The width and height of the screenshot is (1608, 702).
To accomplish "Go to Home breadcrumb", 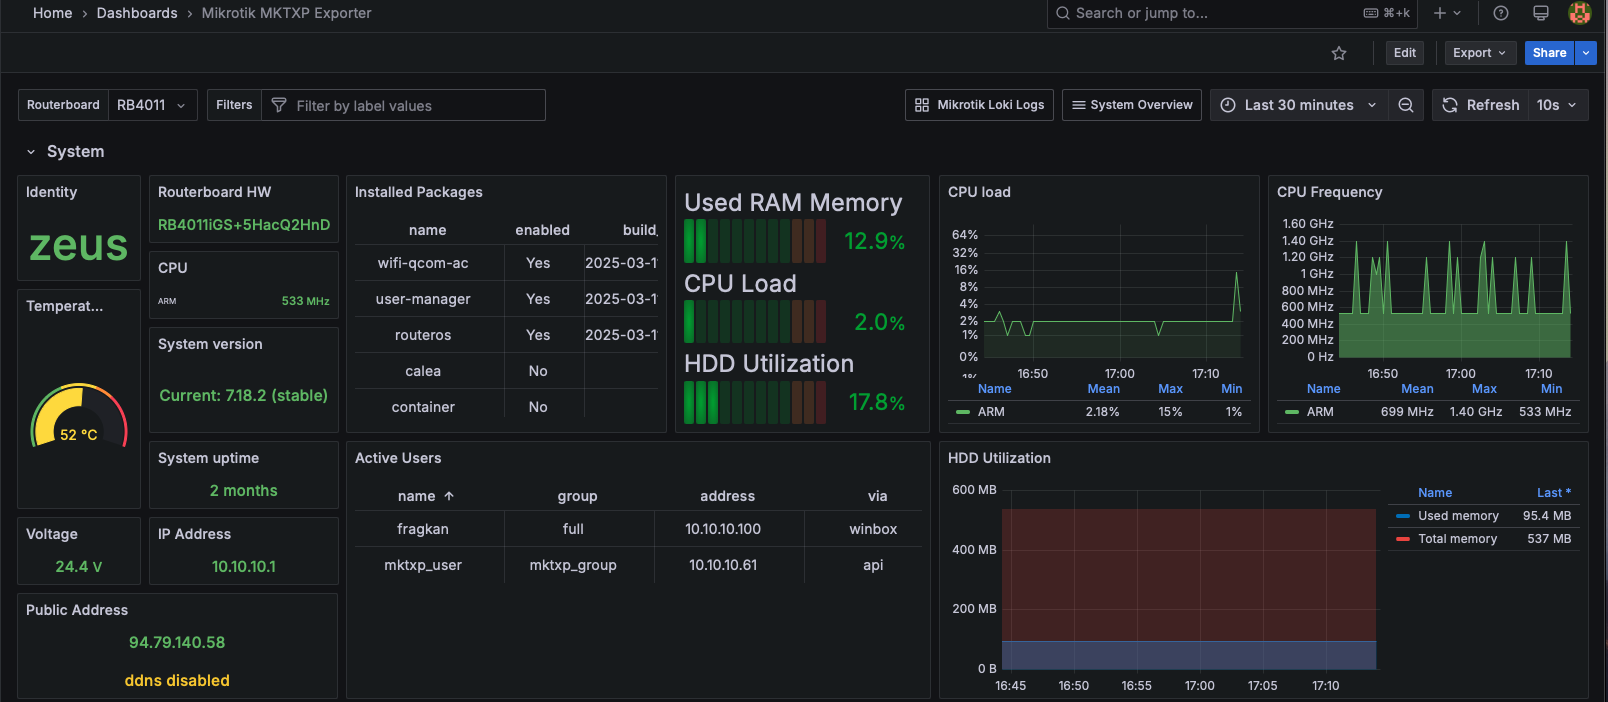I will [52, 13].
